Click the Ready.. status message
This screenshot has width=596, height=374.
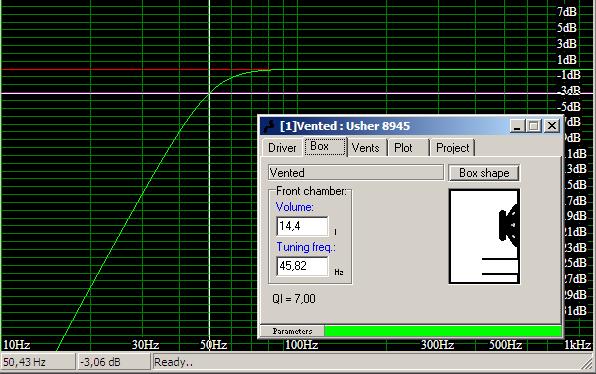tap(173, 363)
